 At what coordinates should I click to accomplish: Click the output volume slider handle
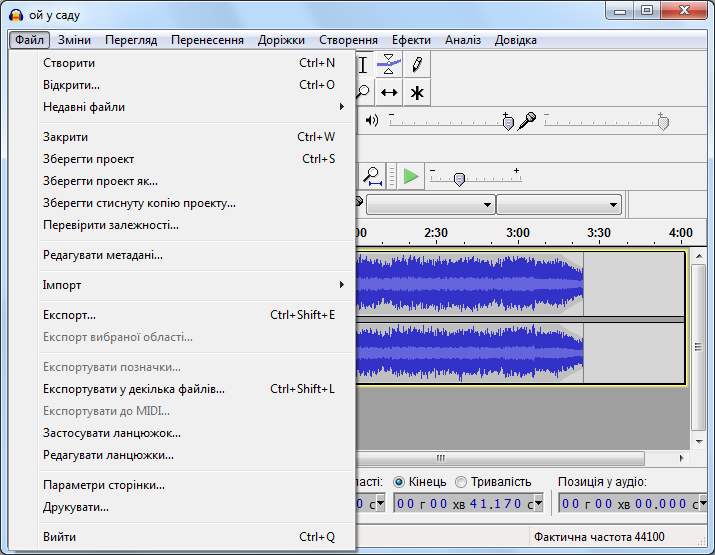point(508,123)
